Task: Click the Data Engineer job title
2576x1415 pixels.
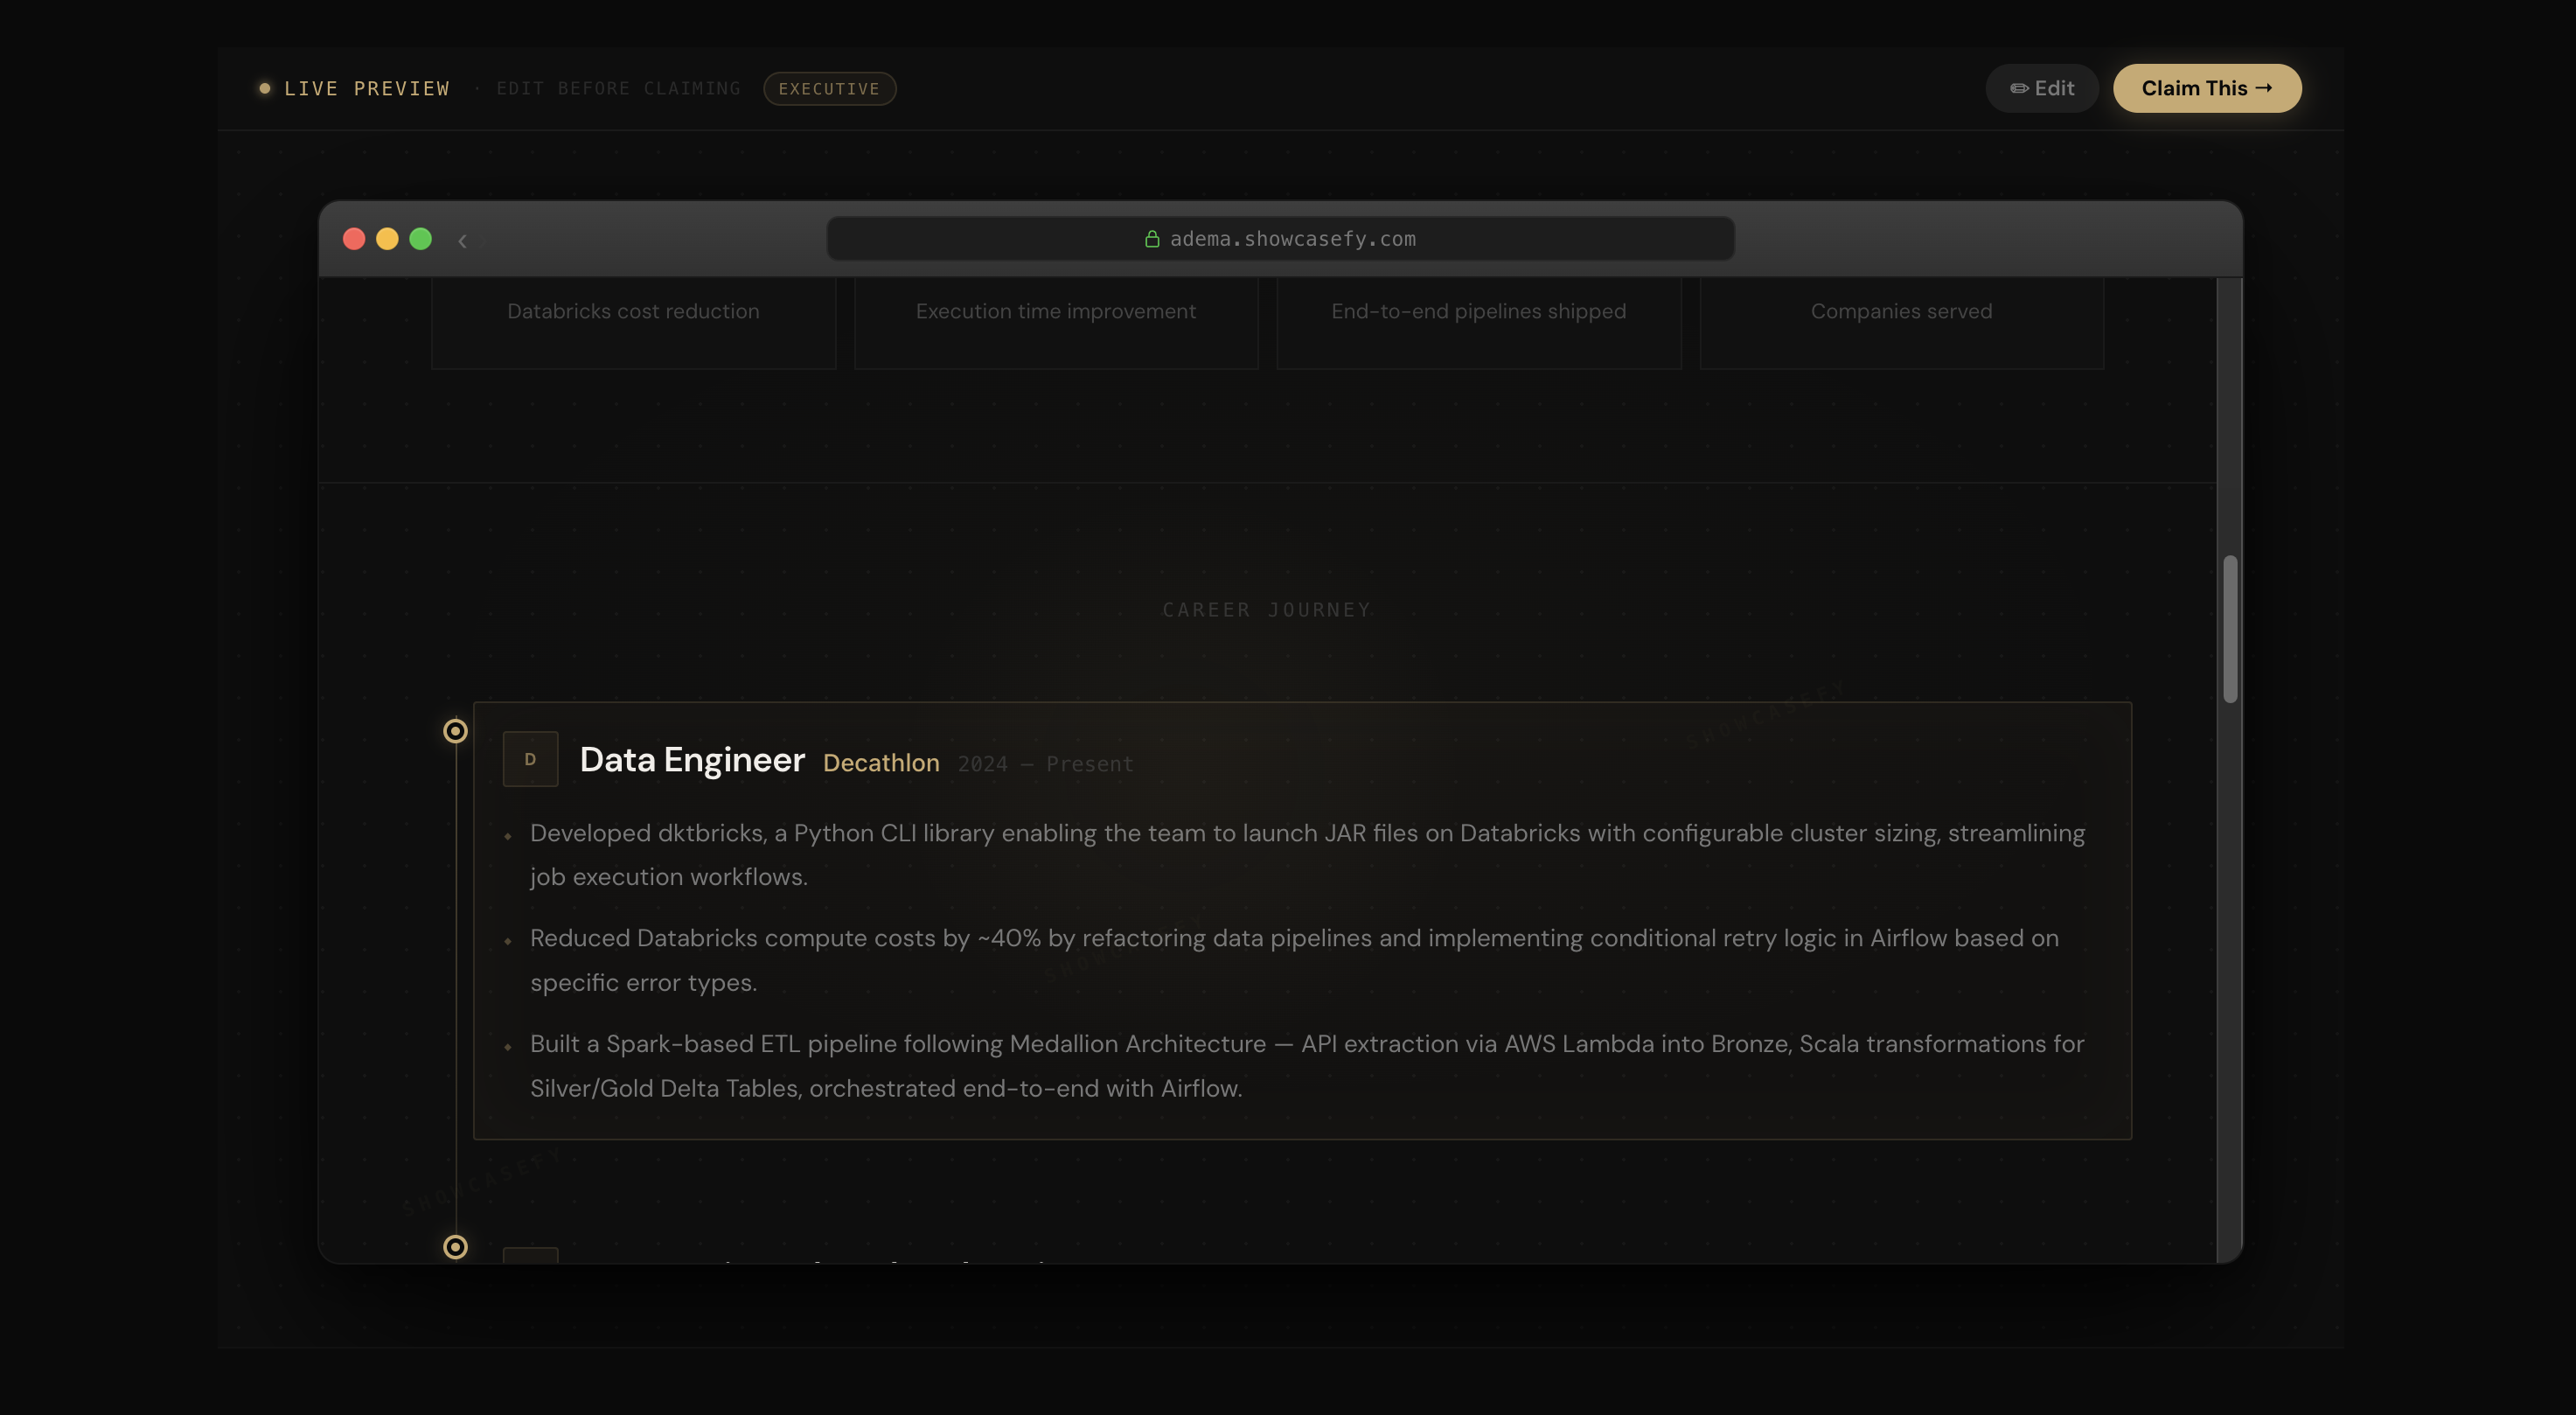Action: click(692, 760)
